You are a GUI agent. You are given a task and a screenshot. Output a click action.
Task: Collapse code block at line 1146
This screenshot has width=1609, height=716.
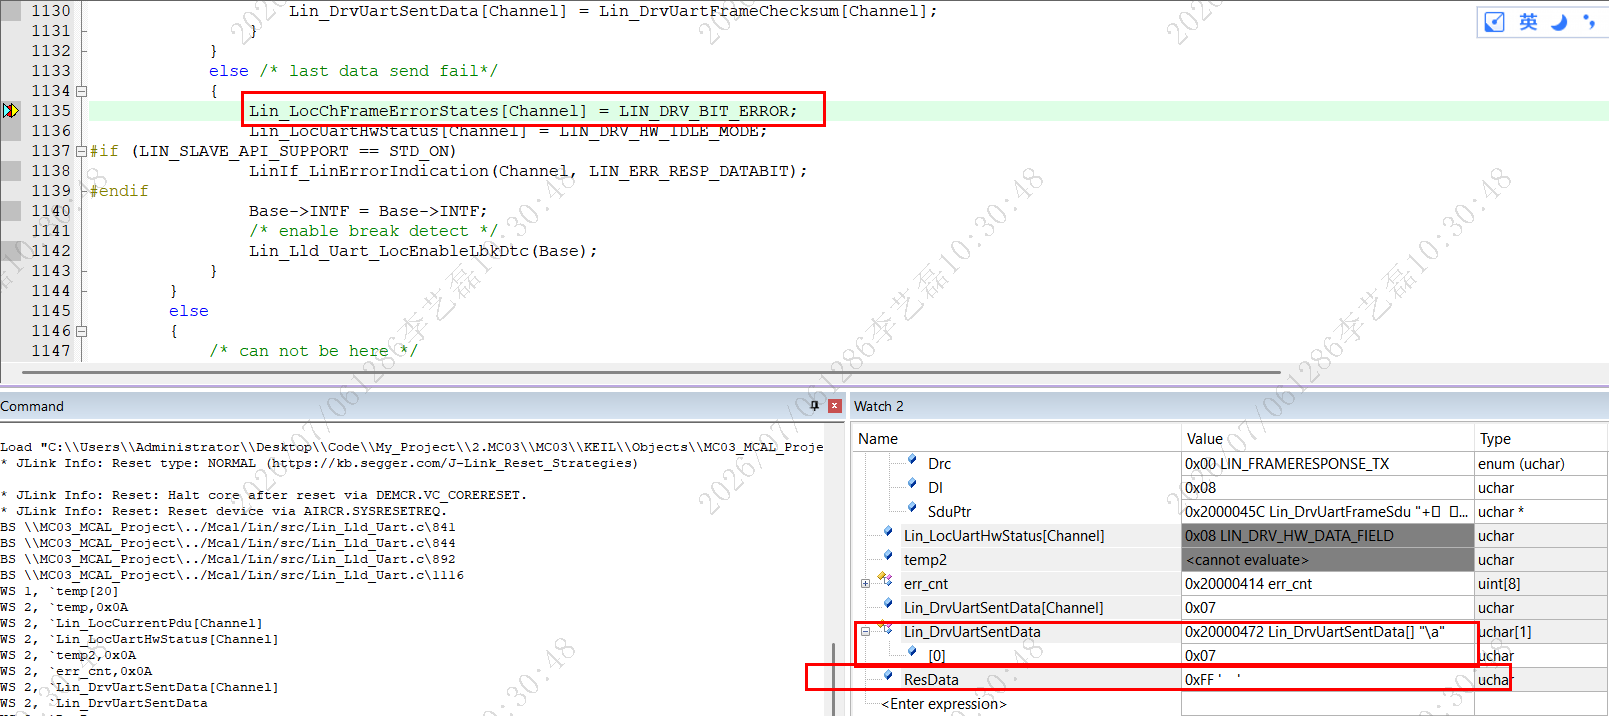point(82,331)
